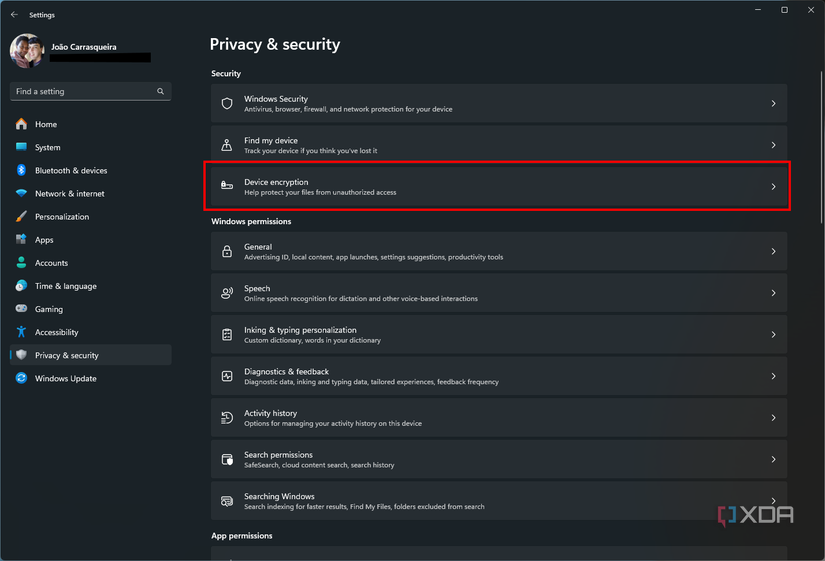Navigate to Personalization settings
Screen dimensions: 825x561
click(x=61, y=217)
